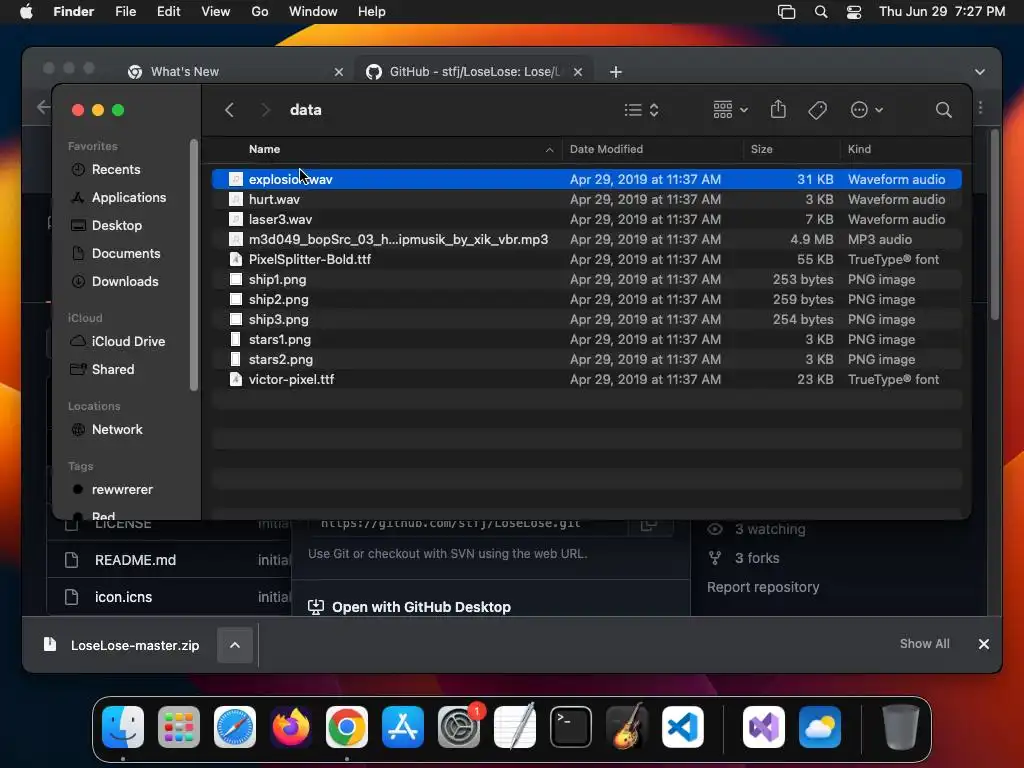Launch Terminal from the Dock
The height and width of the screenshot is (768, 1024).
[x=571, y=727]
